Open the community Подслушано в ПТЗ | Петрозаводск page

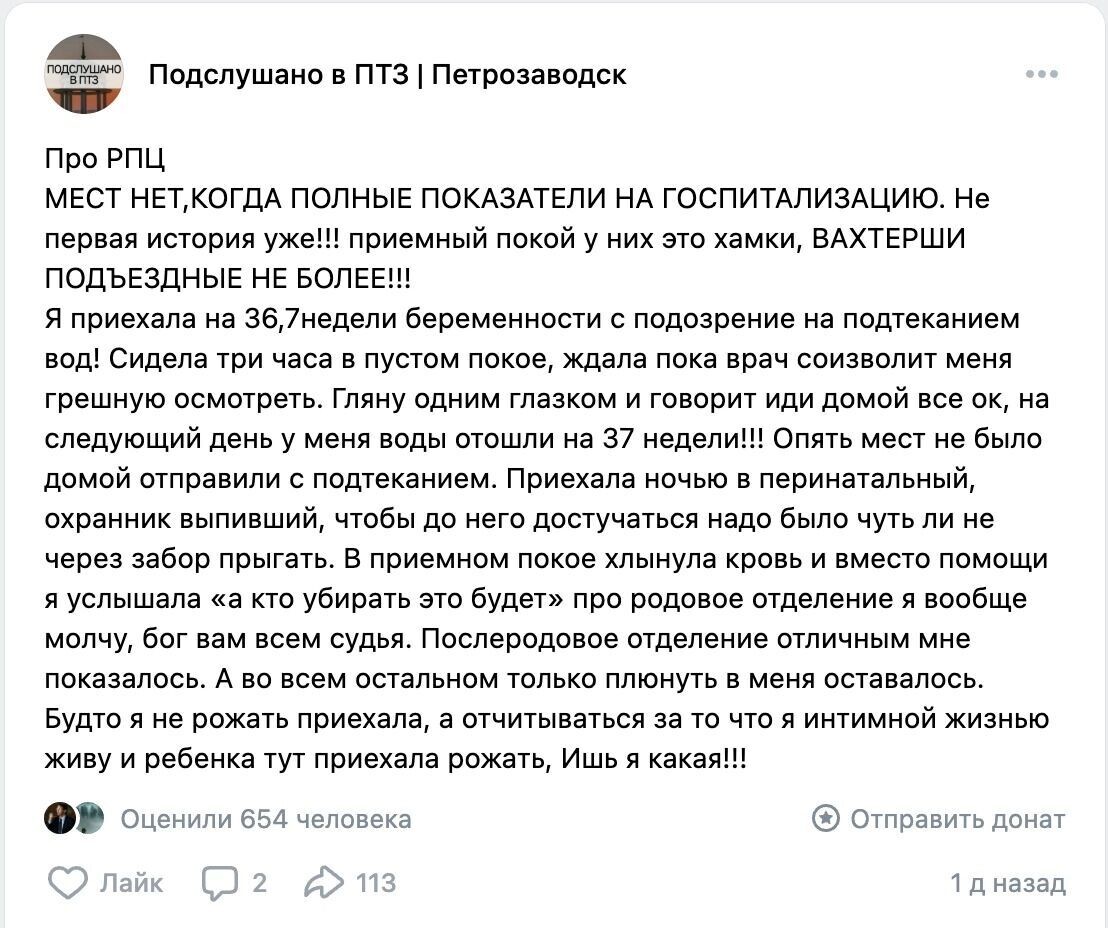coord(387,73)
